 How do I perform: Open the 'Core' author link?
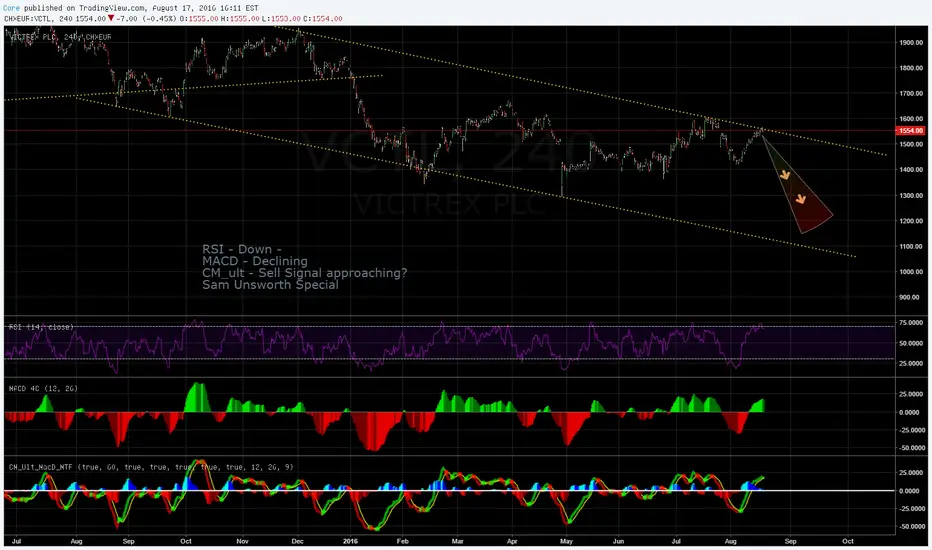tap(11, 8)
